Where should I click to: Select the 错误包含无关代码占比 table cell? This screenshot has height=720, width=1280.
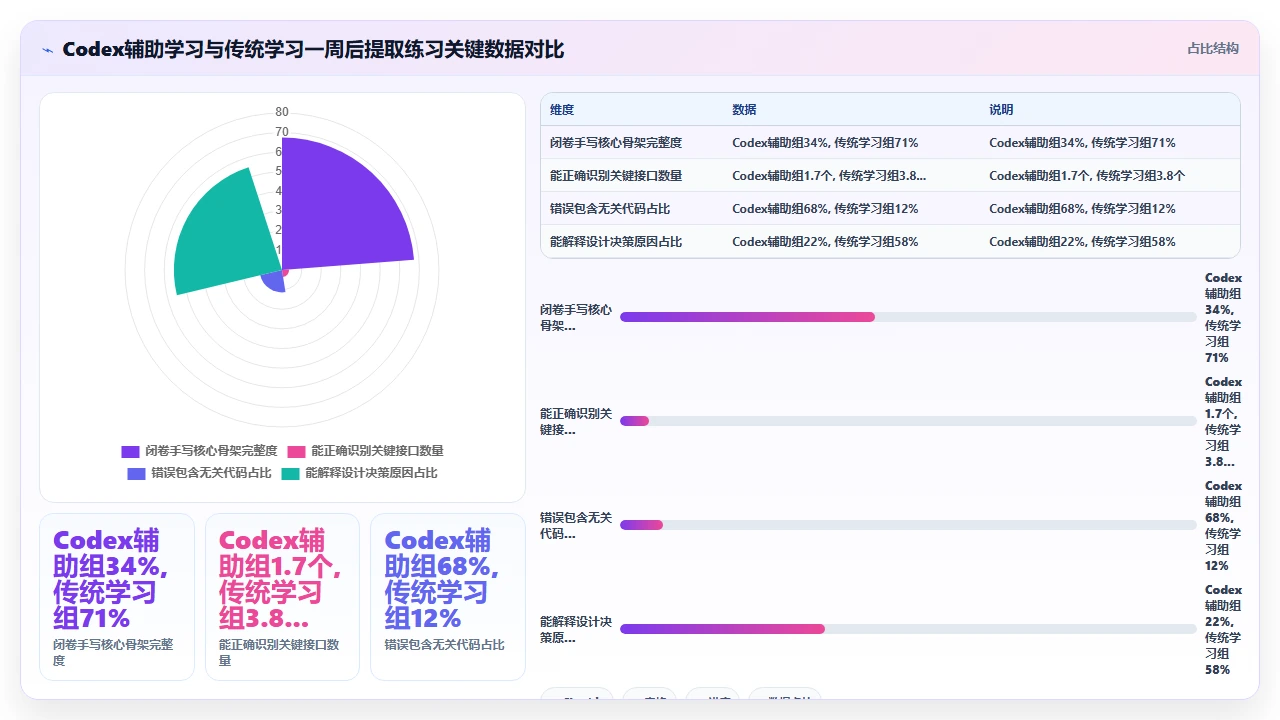(x=610, y=209)
